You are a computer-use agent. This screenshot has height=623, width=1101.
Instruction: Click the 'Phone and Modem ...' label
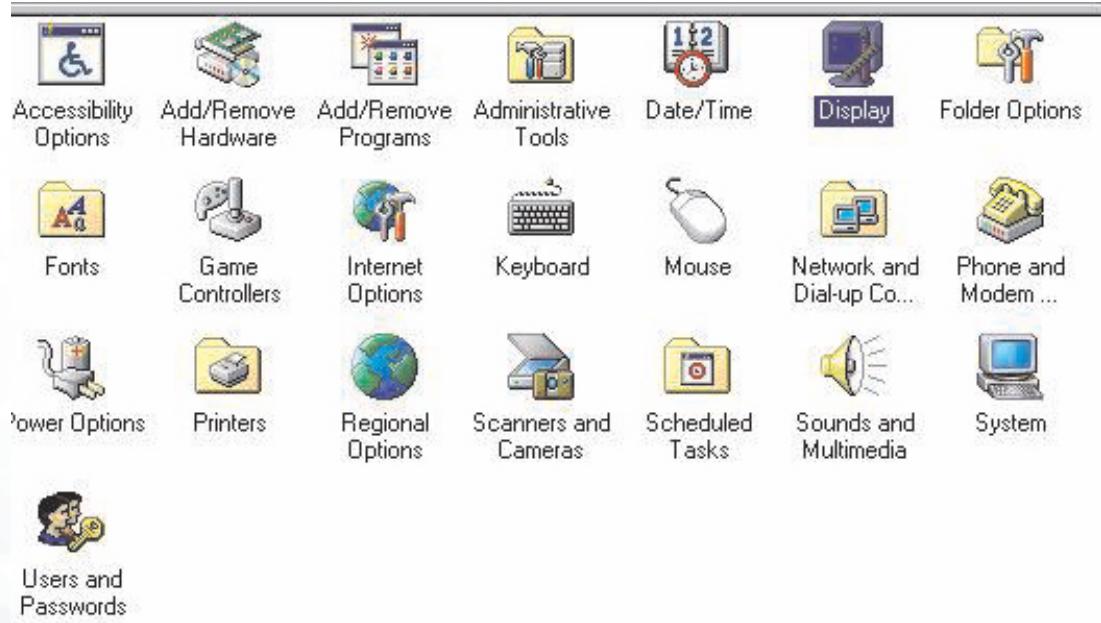pos(1010,280)
